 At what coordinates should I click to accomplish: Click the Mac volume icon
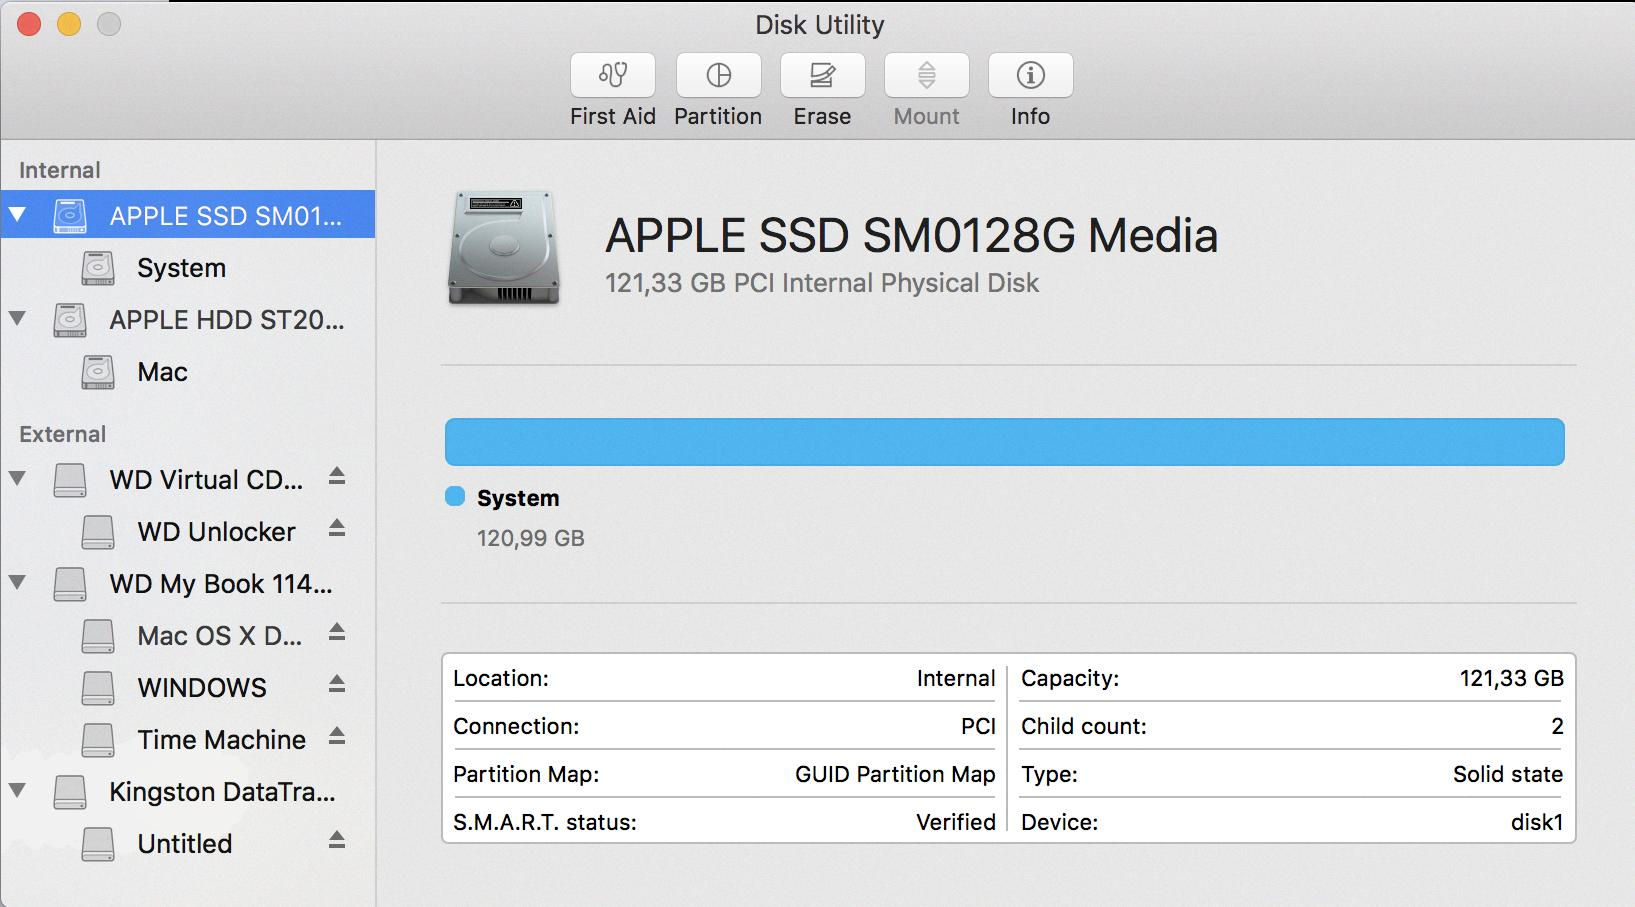tap(98, 372)
